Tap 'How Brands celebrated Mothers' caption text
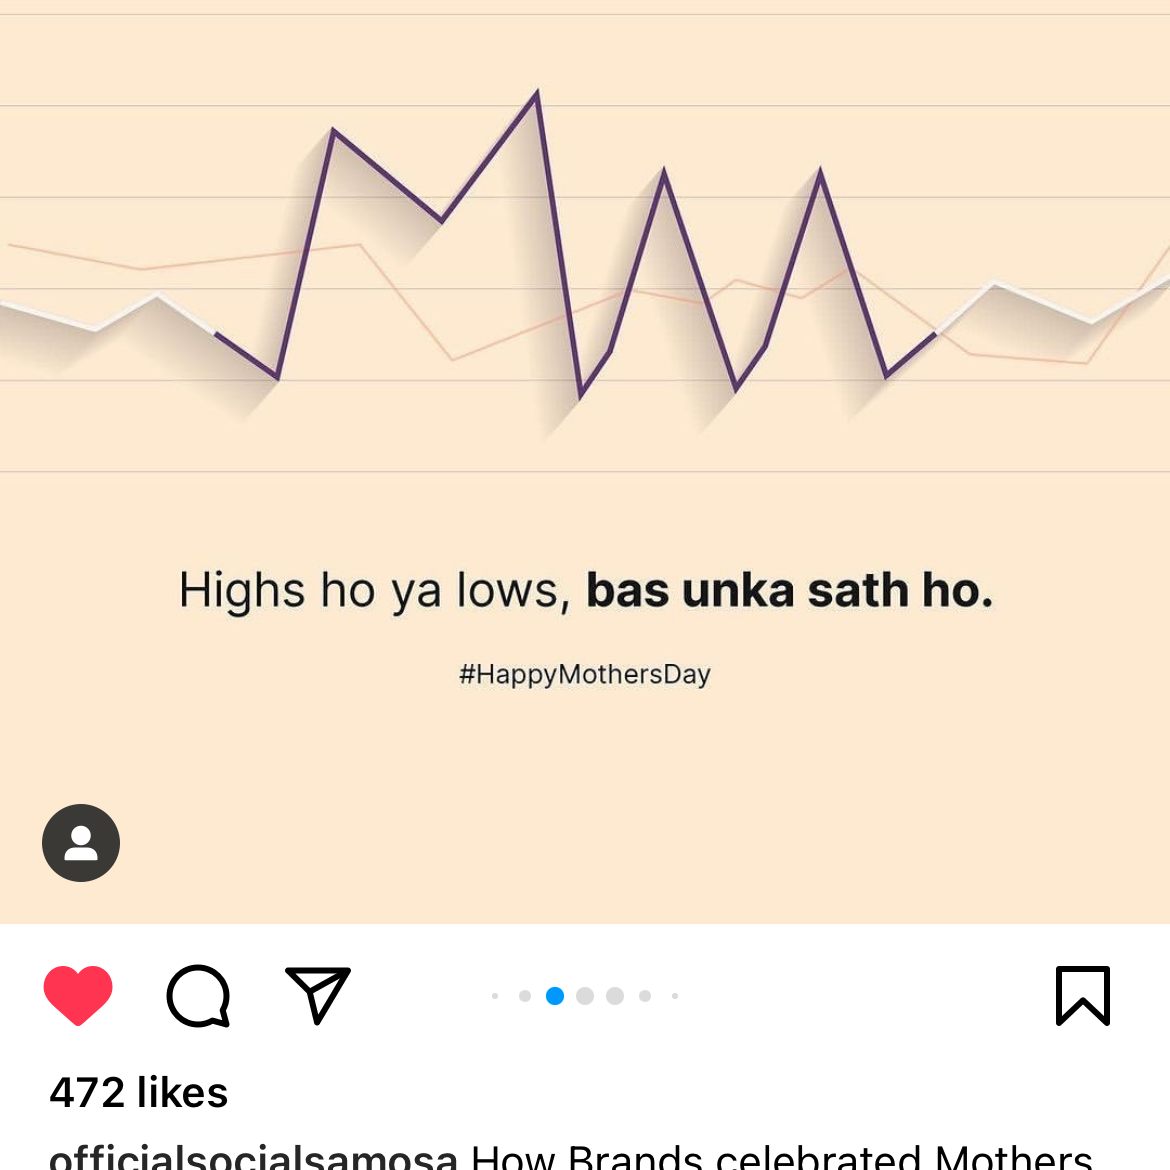This screenshot has width=1170, height=1170. click(781, 1157)
